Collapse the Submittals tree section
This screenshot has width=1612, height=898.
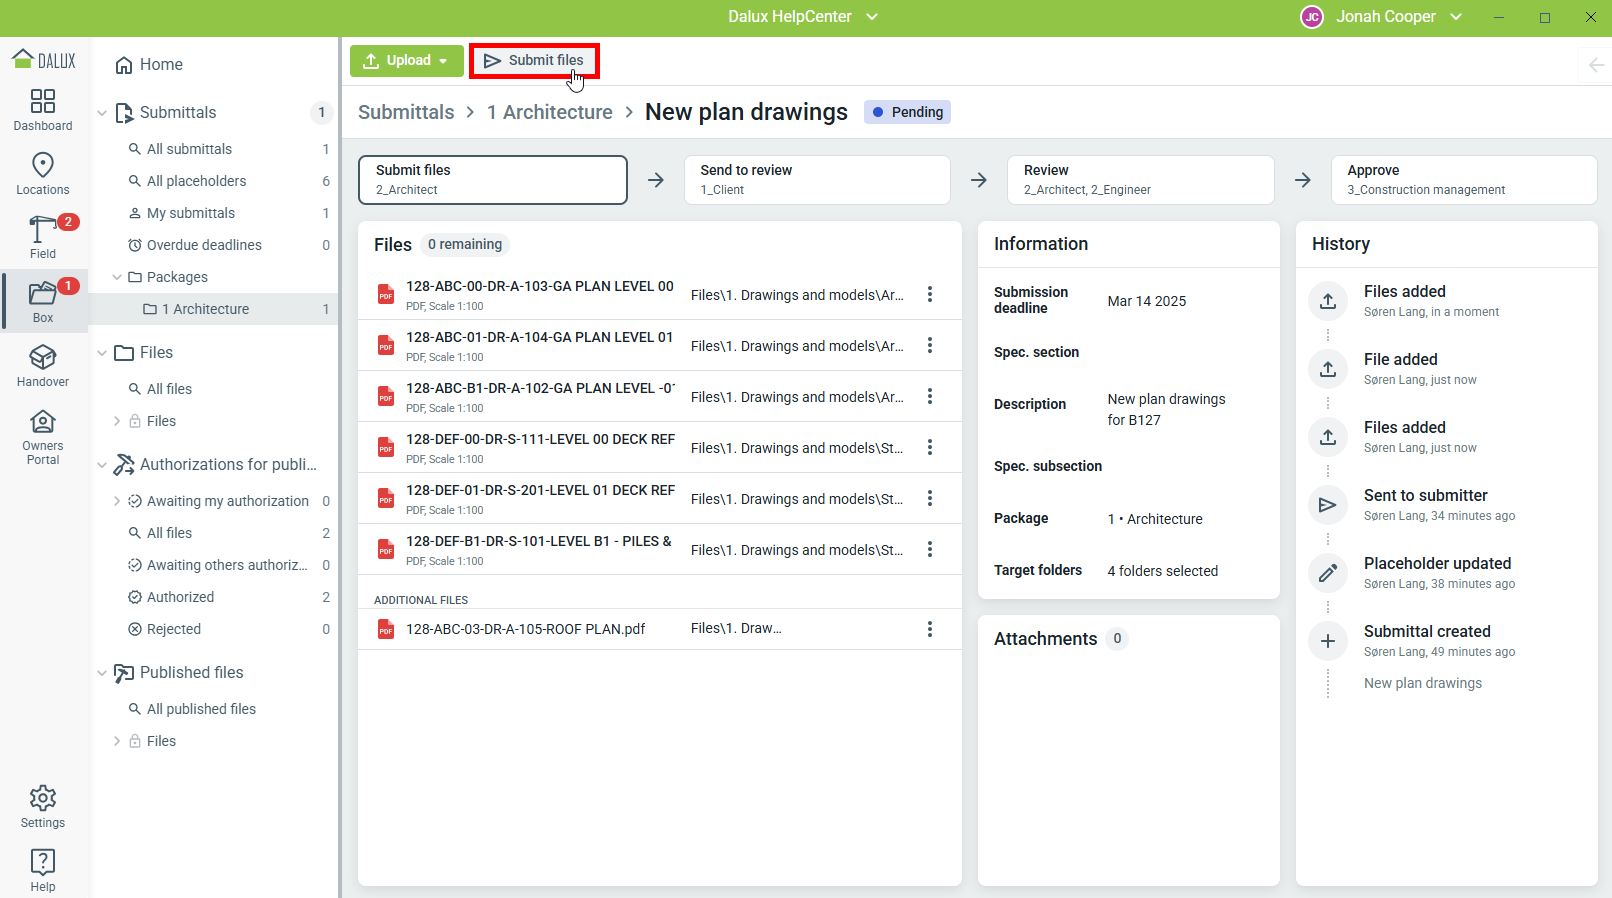(102, 113)
